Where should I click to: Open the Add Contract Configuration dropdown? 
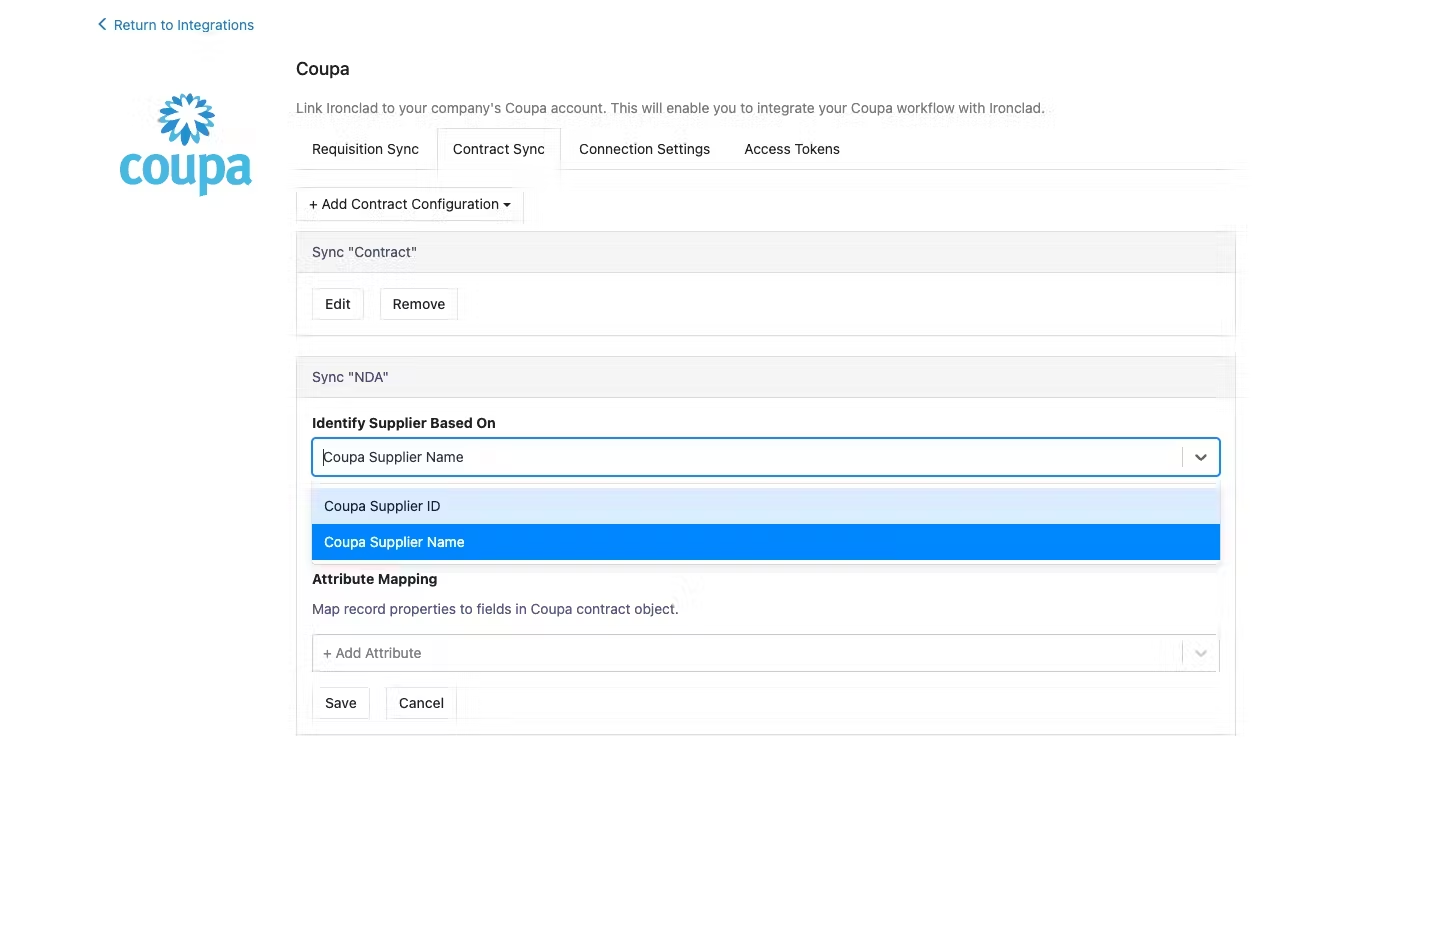pos(409,204)
